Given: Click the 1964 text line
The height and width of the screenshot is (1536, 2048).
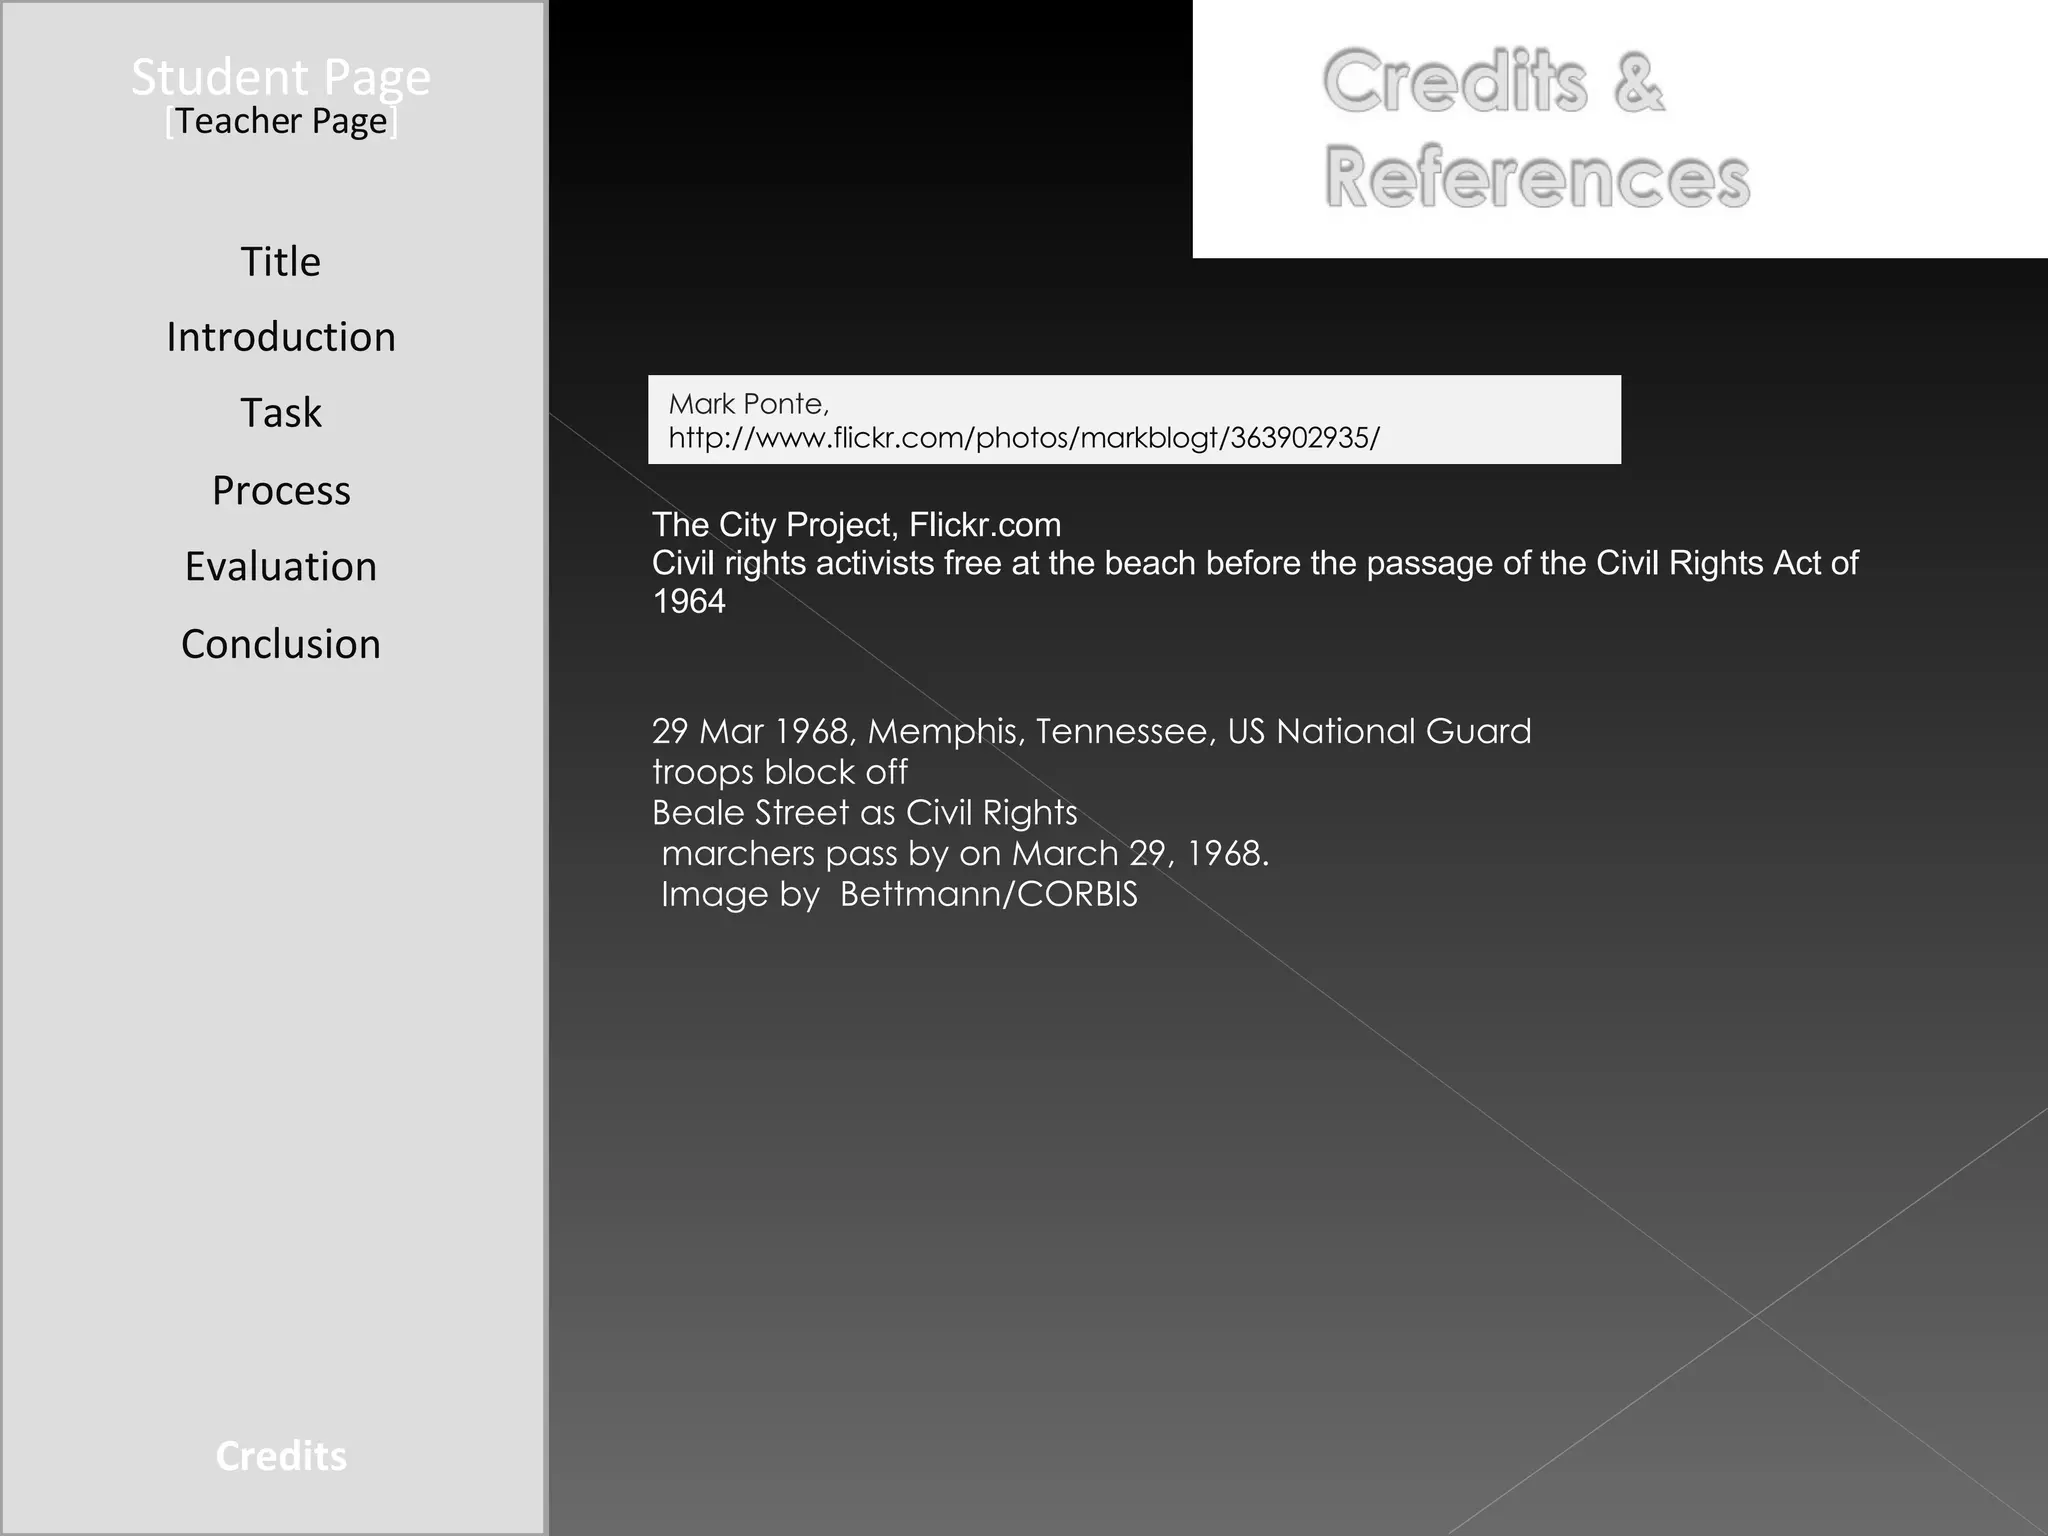Looking at the screenshot, I should [x=689, y=602].
